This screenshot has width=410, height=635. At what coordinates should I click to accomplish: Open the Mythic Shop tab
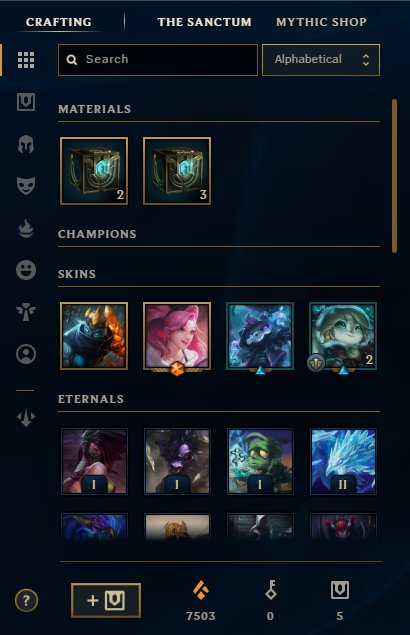pyautogui.click(x=321, y=22)
